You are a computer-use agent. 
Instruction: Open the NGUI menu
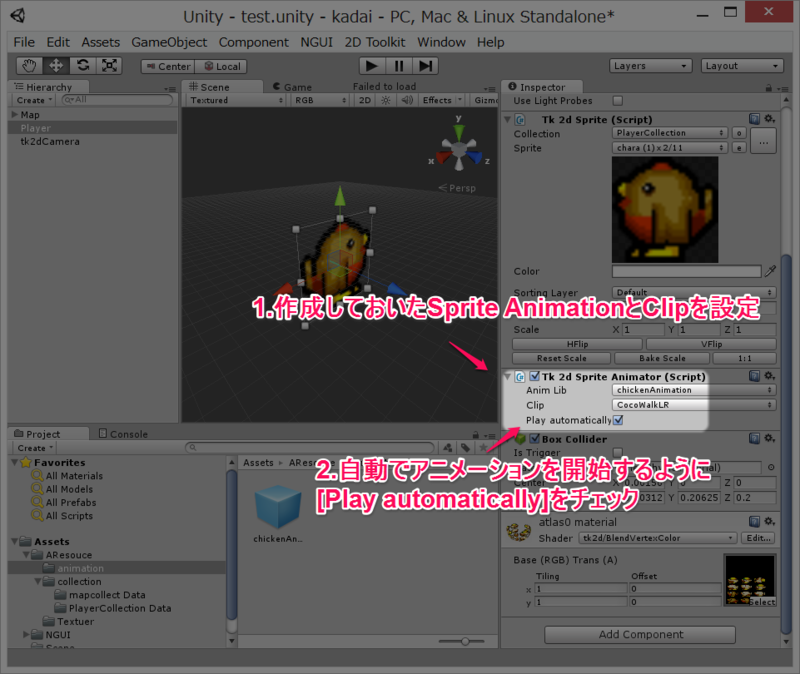pyautogui.click(x=316, y=42)
